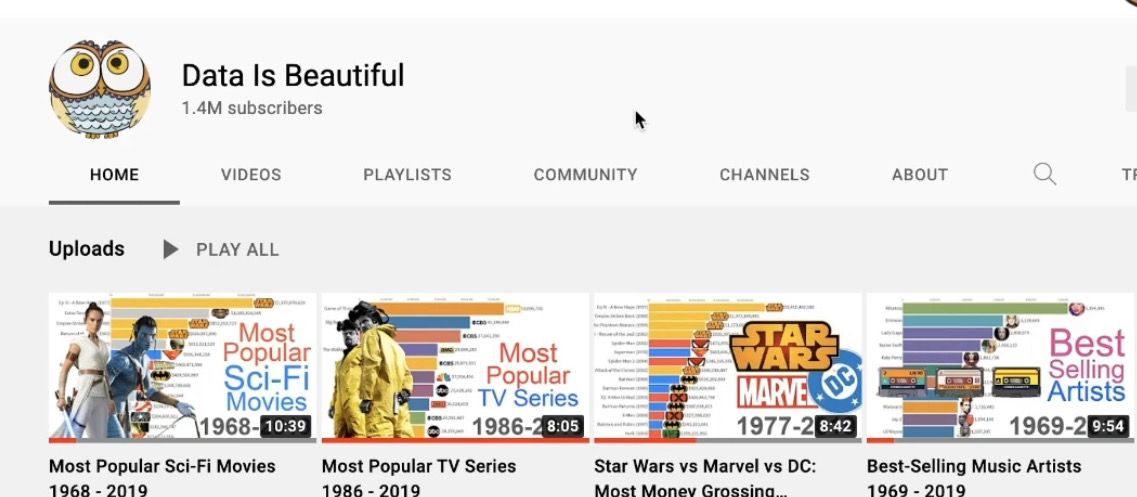Click the 8:42 duration badge on Star Wars video
This screenshot has width=1137, height=497.
click(x=835, y=426)
